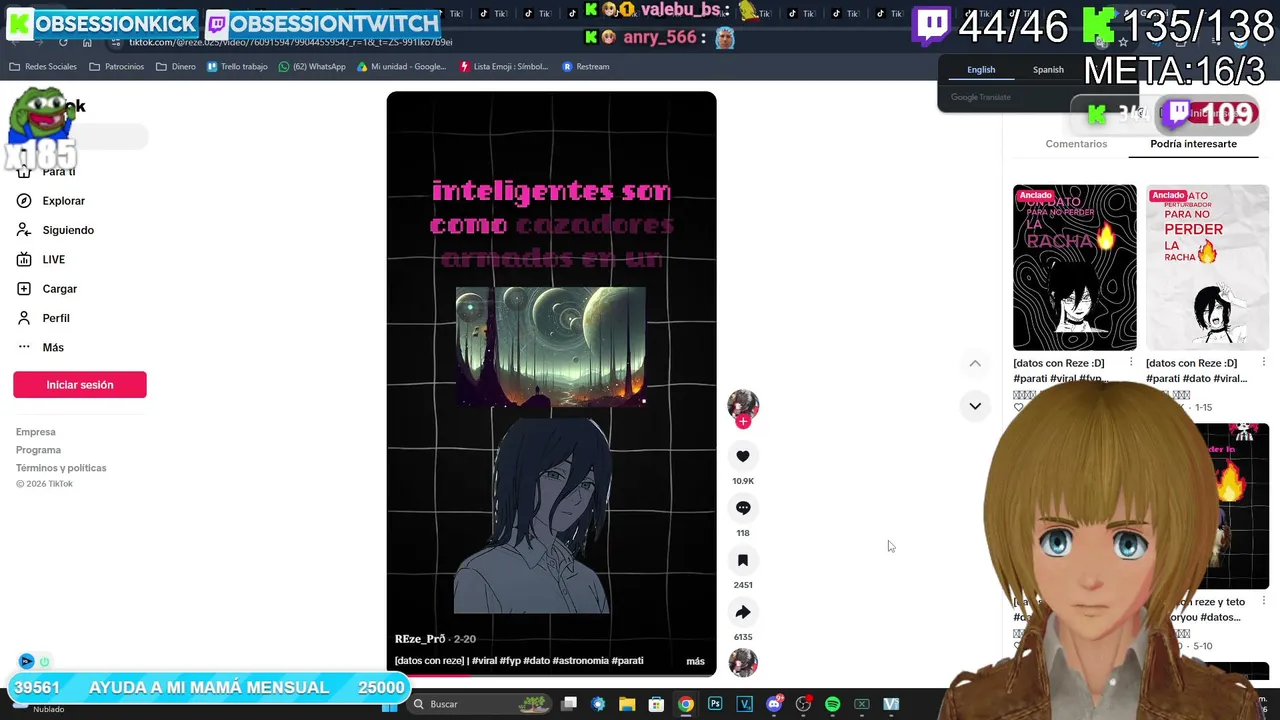Open the Más three-dots icon

(x=24, y=347)
